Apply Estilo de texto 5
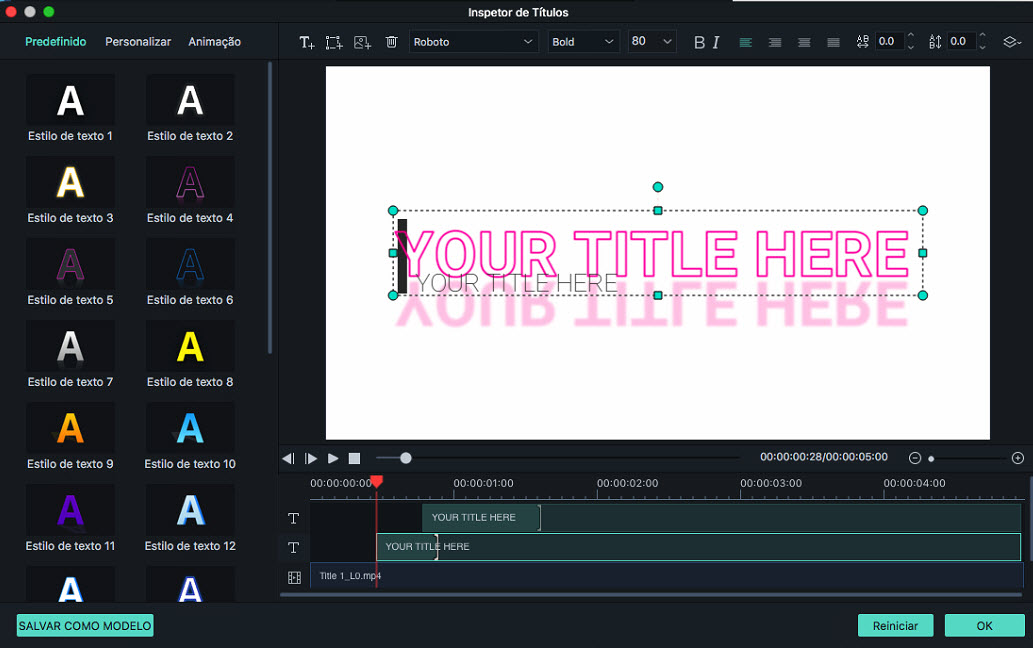Viewport: 1033px width, 648px height. [x=70, y=273]
